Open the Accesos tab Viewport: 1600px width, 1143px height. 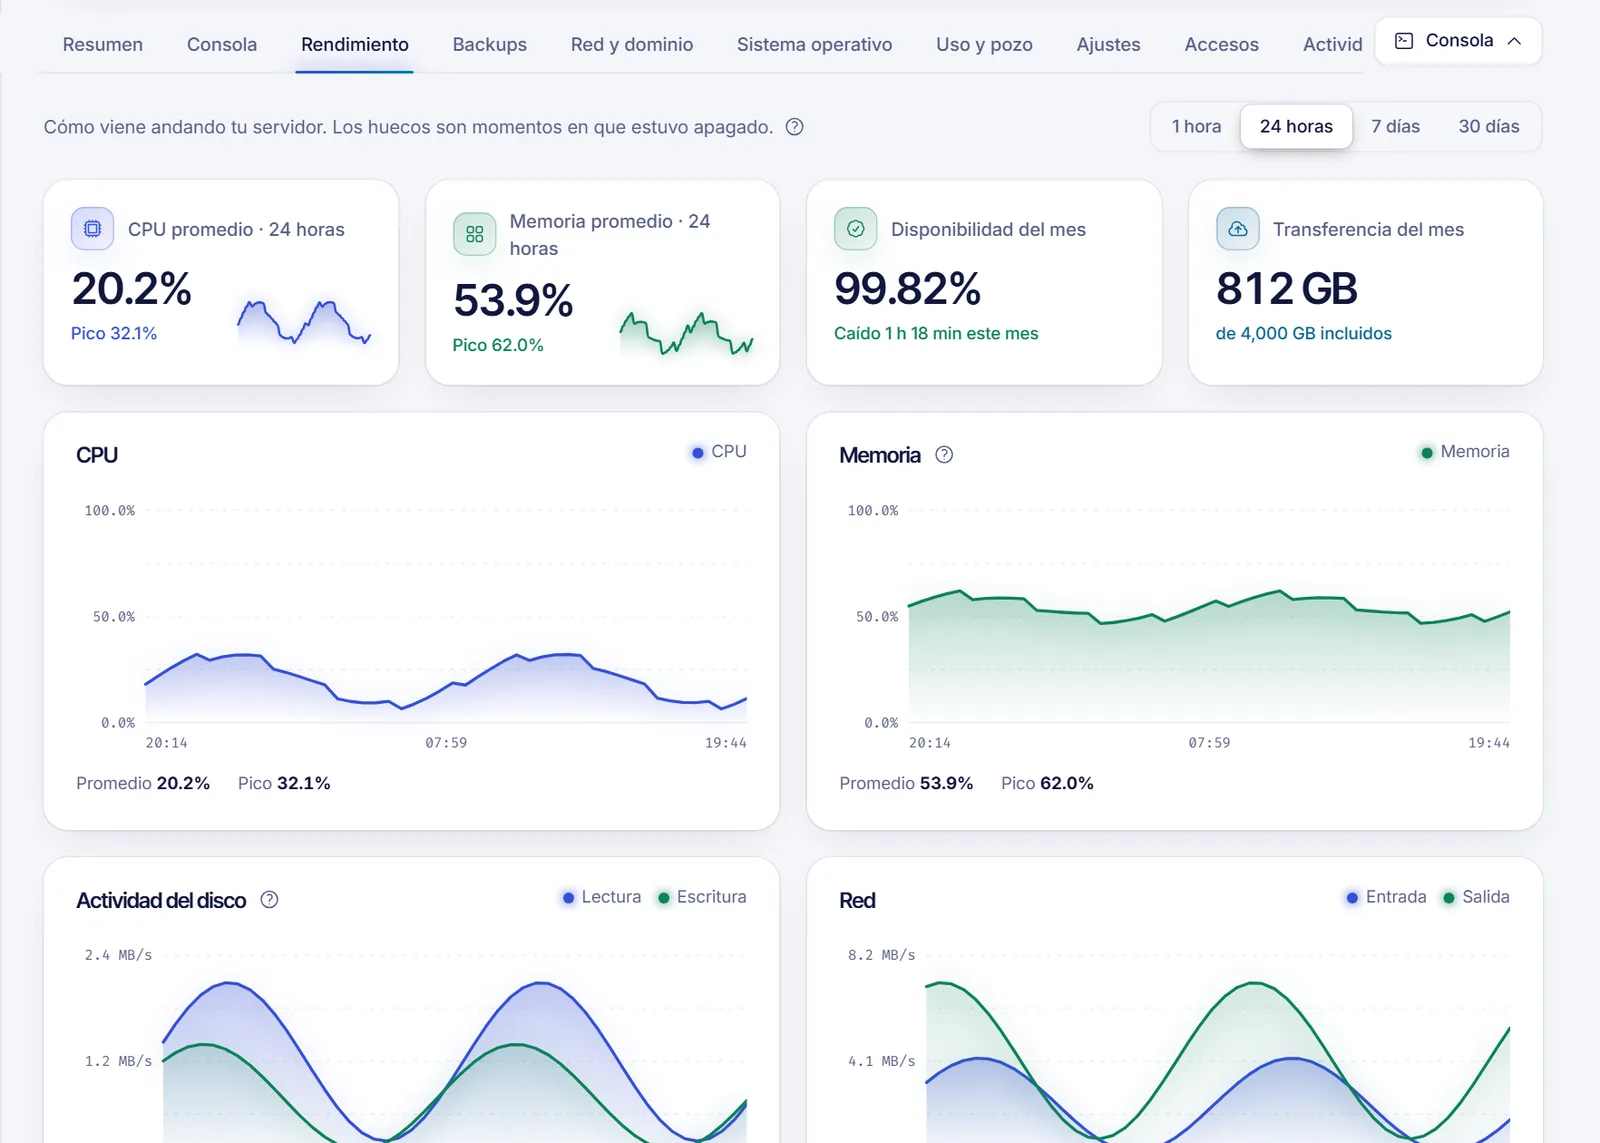coord(1221,45)
